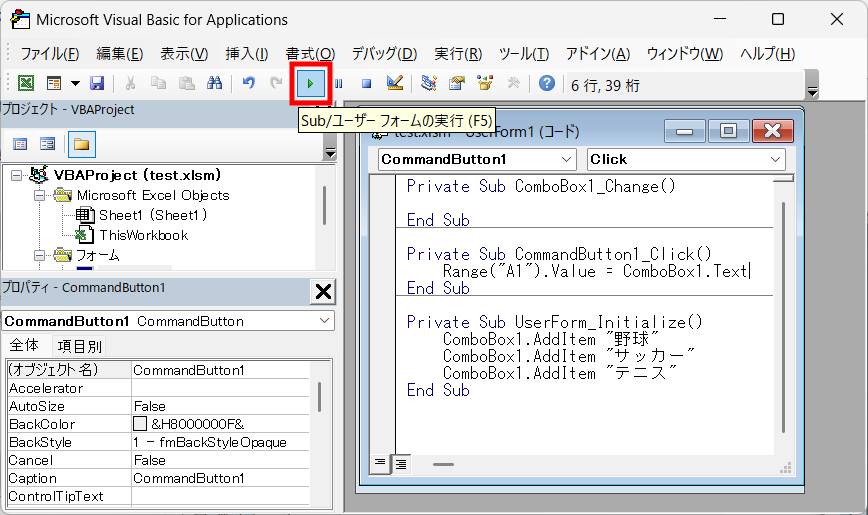This screenshot has width=868, height=515.
Task: Open the ヘルプ(H) menu
Action: tap(767, 54)
